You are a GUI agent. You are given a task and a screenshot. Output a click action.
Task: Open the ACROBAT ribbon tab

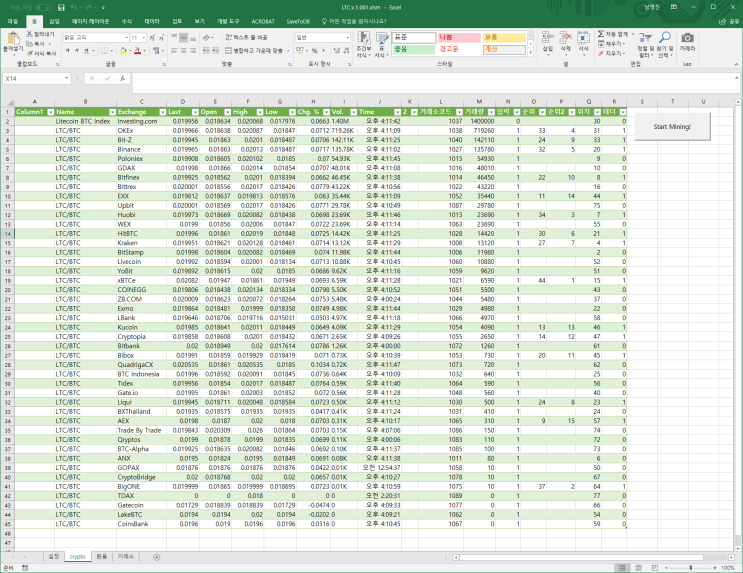click(263, 21)
